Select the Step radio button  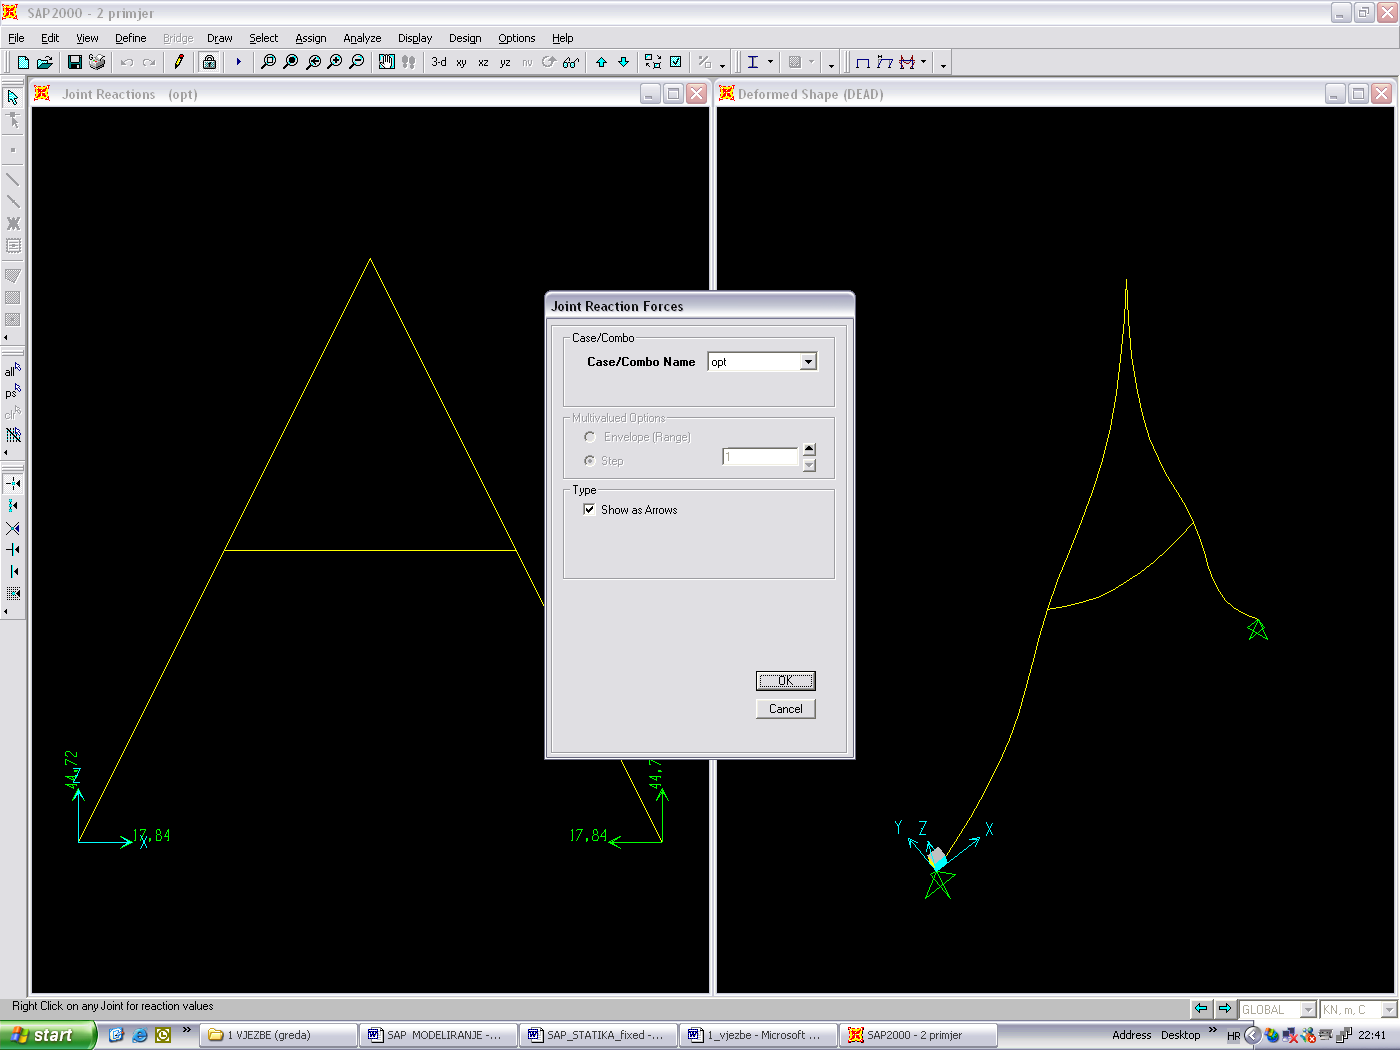click(590, 460)
